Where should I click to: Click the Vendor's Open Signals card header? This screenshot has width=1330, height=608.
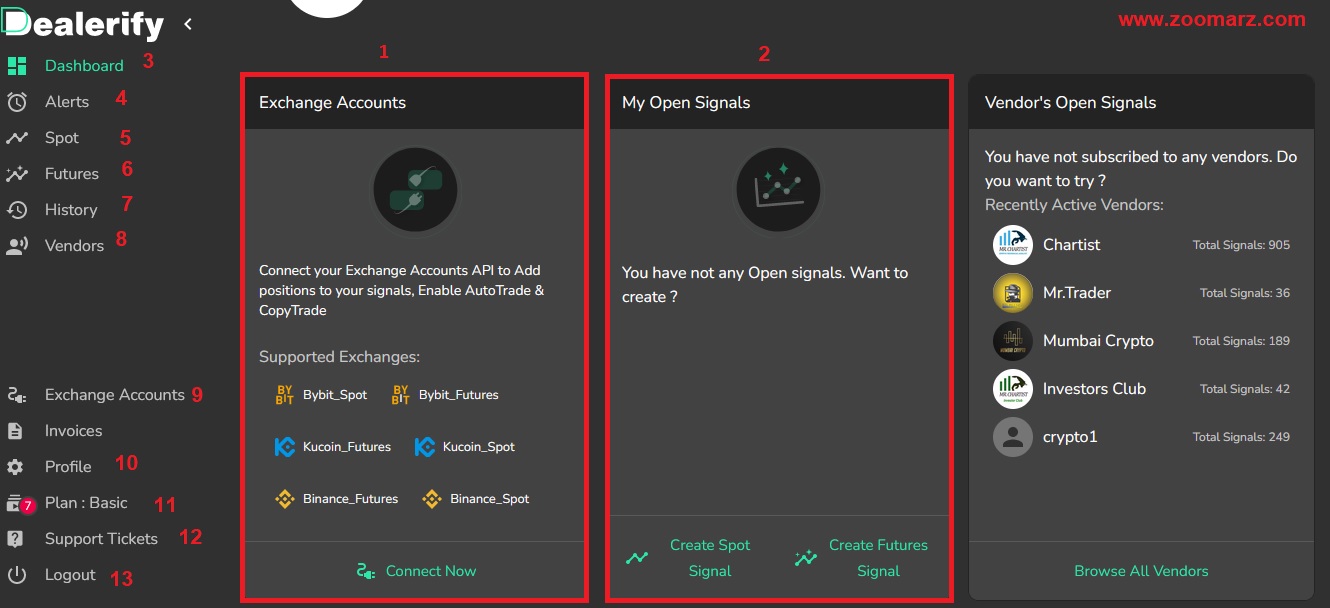(x=1141, y=102)
